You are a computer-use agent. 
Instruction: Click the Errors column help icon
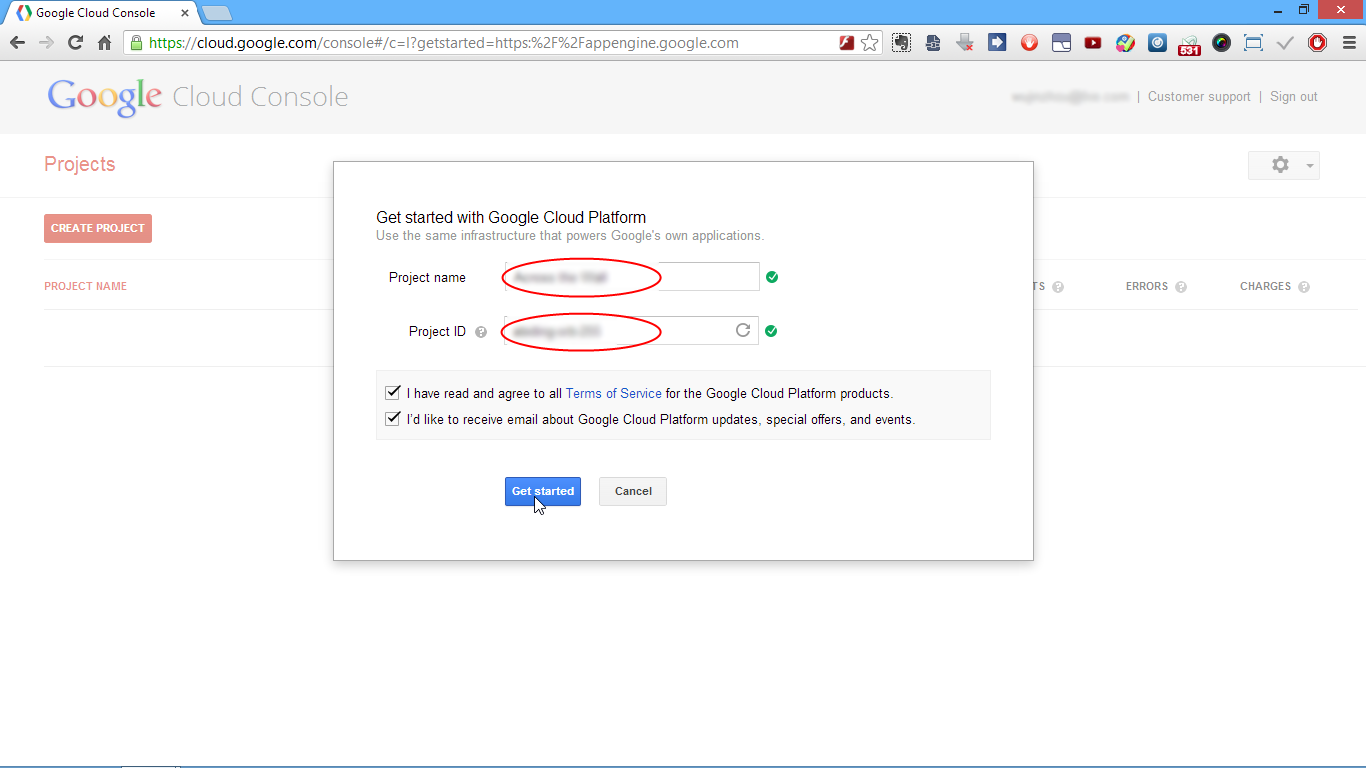(x=1181, y=287)
